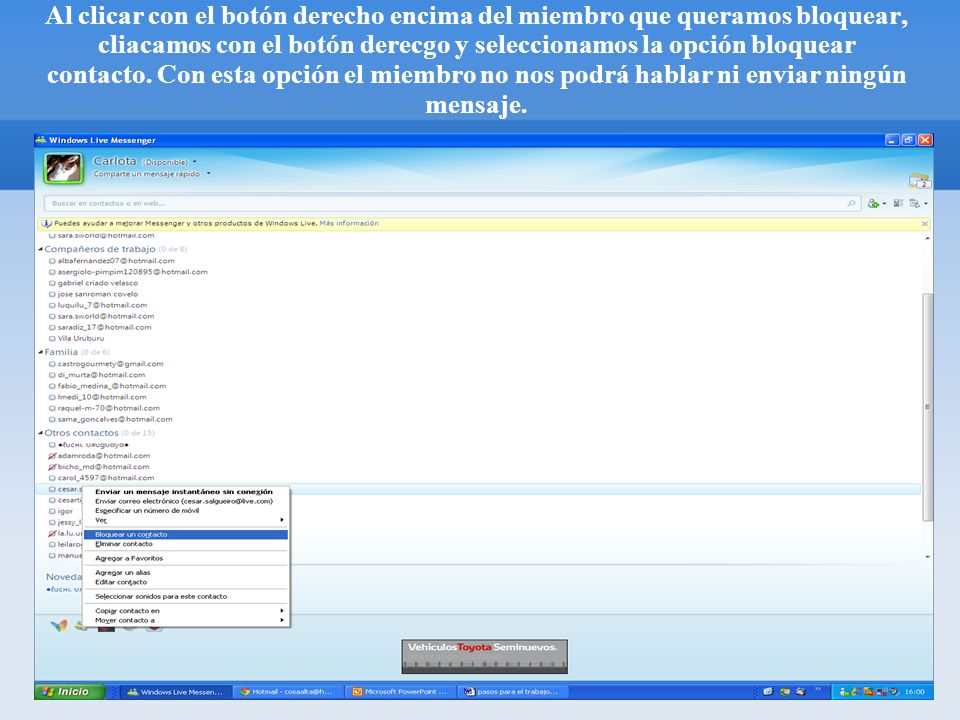Image resolution: width=960 pixels, height=720 pixels.
Task: Choose Agregar a Favoritos
Action: (x=186, y=558)
